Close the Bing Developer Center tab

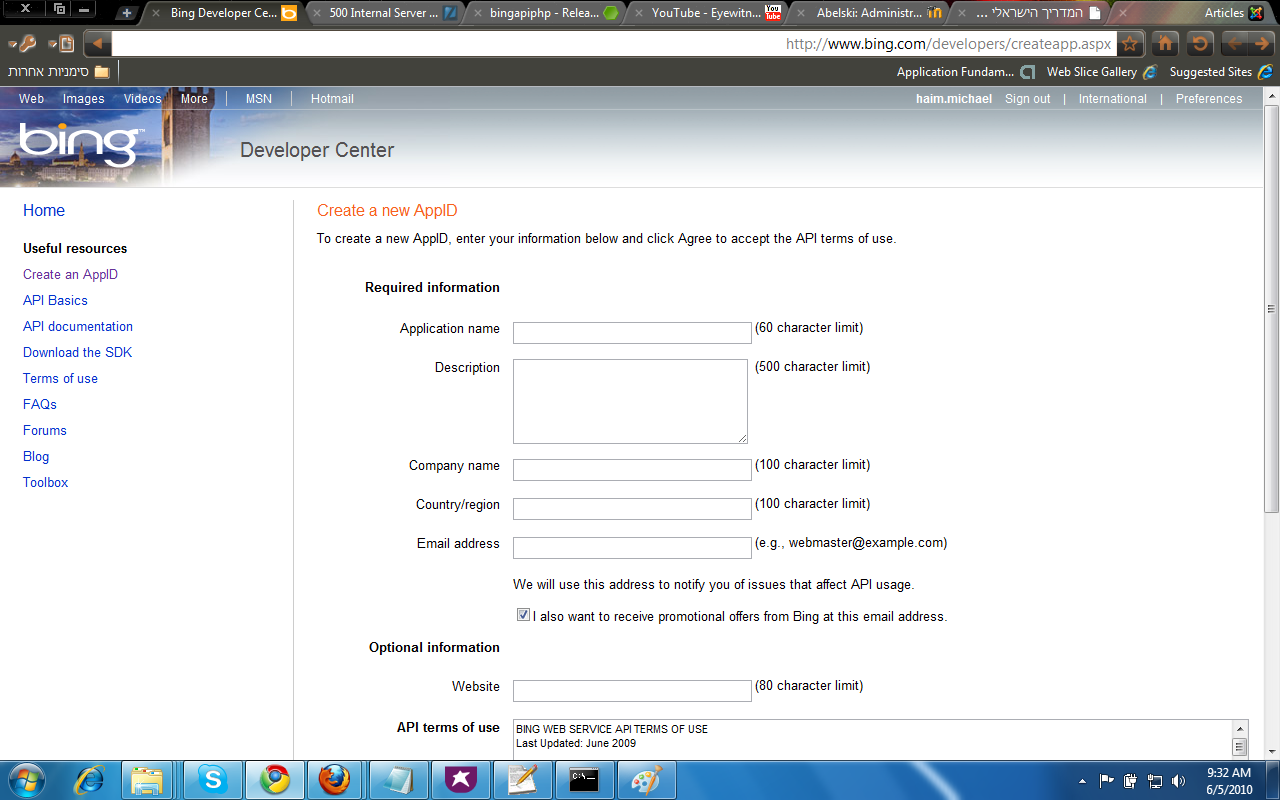pos(156,13)
